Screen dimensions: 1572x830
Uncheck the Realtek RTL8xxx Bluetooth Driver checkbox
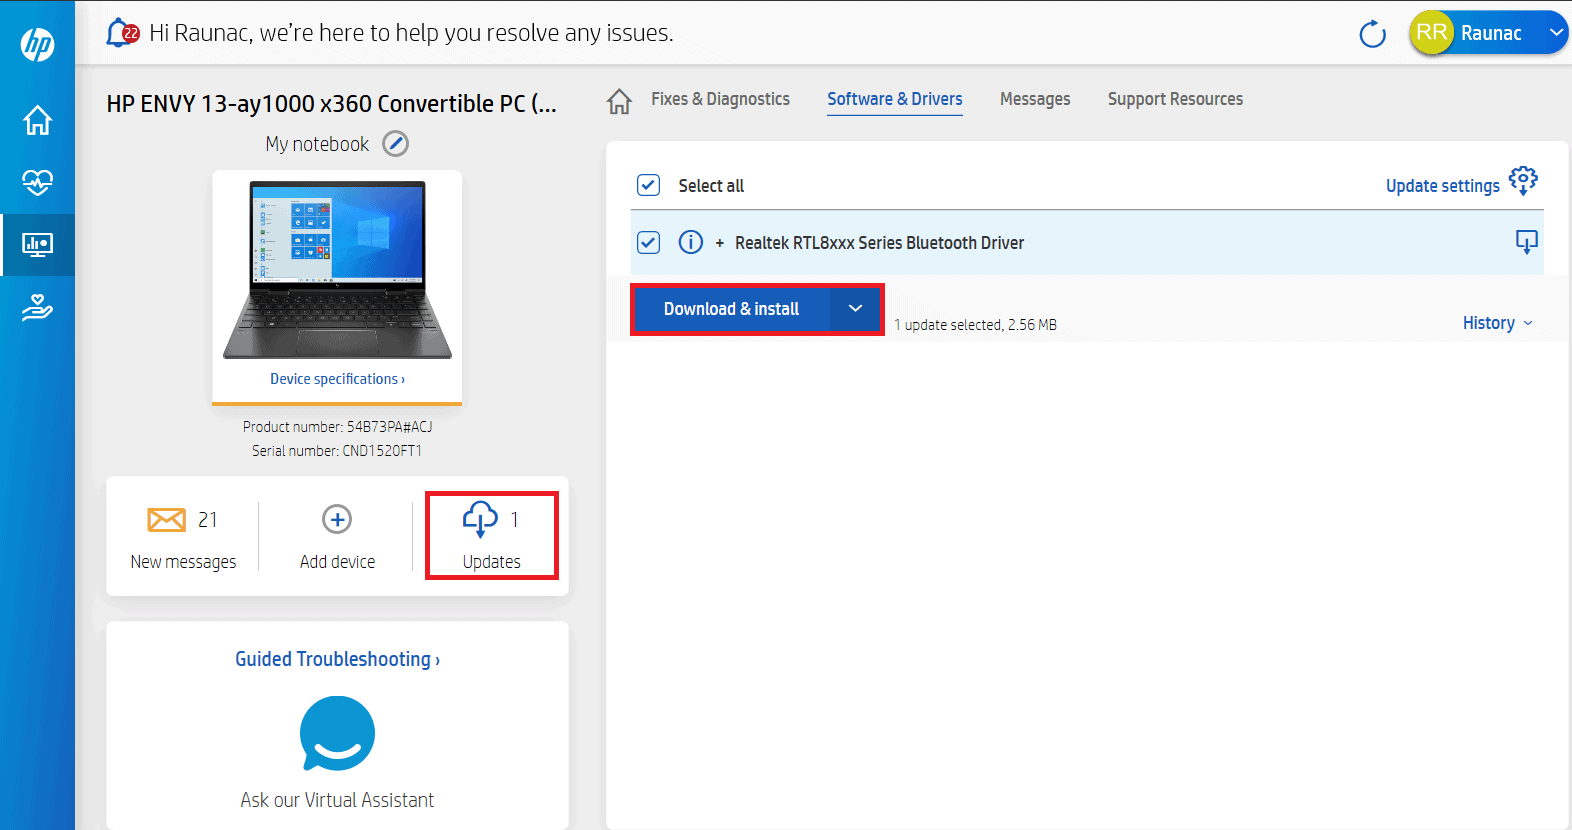[x=648, y=242]
